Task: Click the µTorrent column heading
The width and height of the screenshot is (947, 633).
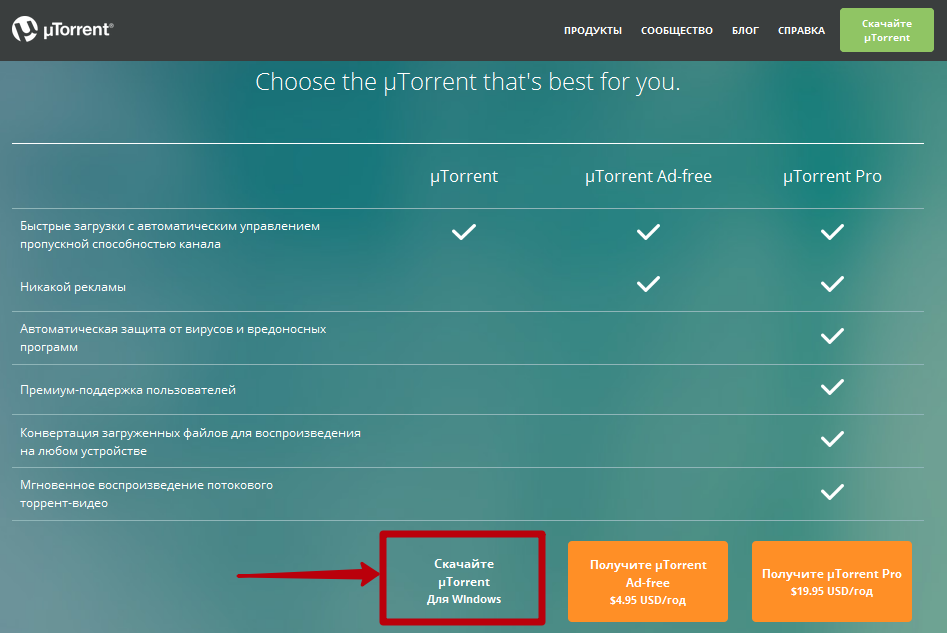Action: (464, 176)
